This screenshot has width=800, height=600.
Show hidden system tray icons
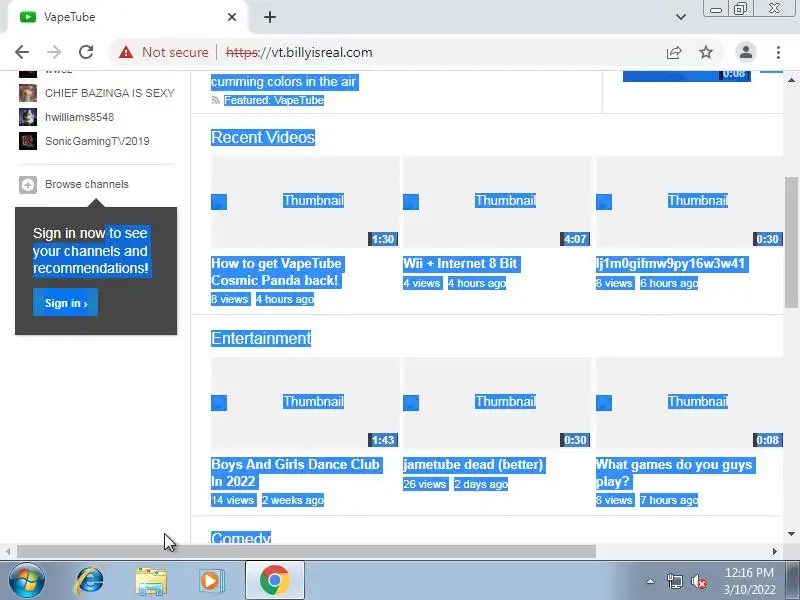(651, 581)
